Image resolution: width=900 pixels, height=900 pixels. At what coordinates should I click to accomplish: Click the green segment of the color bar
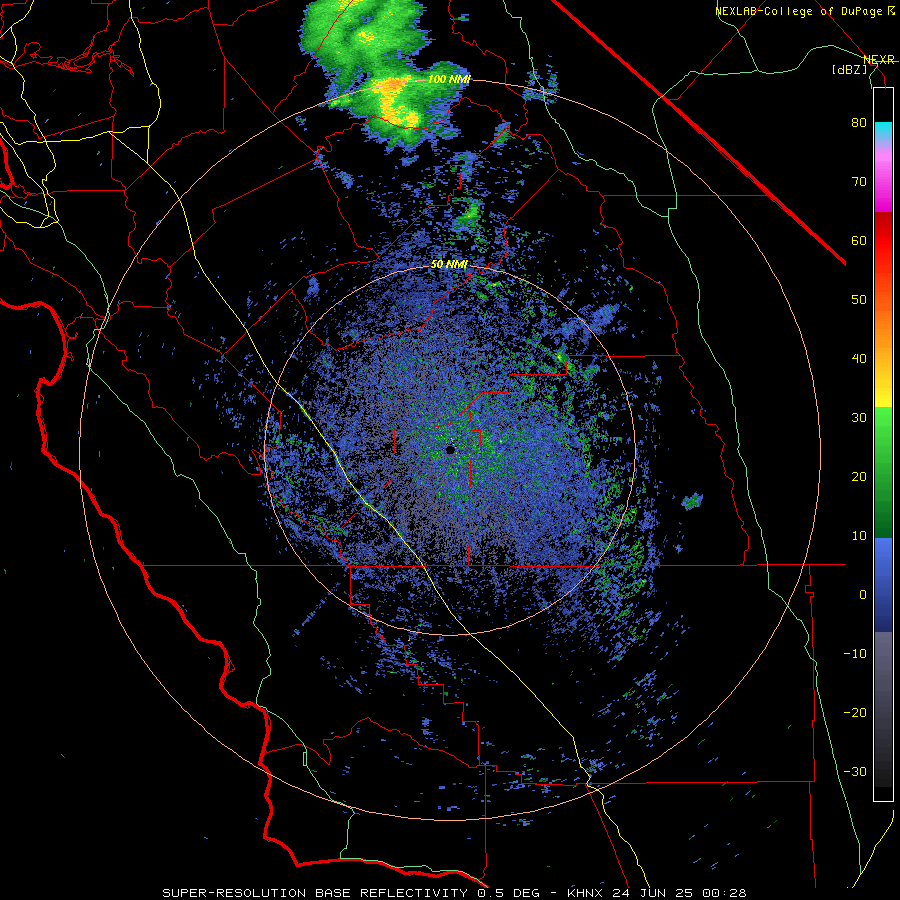[x=883, y=472]
